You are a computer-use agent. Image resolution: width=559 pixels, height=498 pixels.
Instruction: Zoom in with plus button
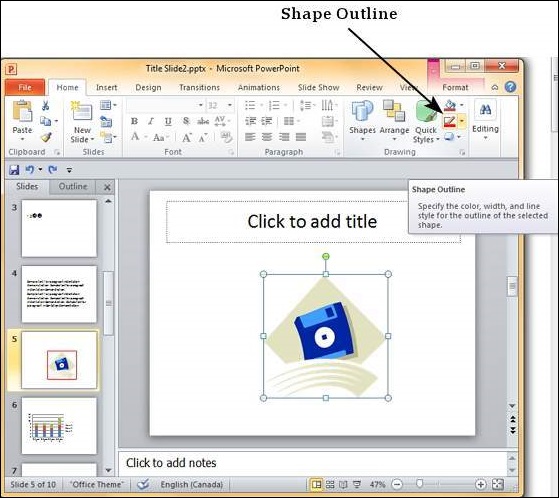click(481, 484)
